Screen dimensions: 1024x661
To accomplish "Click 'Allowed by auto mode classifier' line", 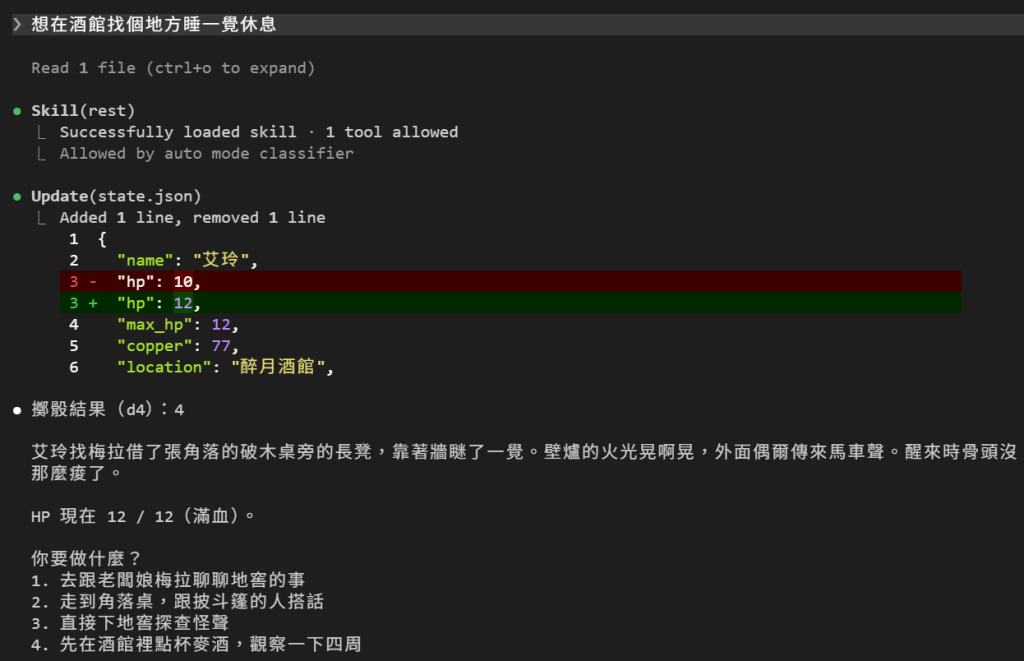I will [206, 153].
